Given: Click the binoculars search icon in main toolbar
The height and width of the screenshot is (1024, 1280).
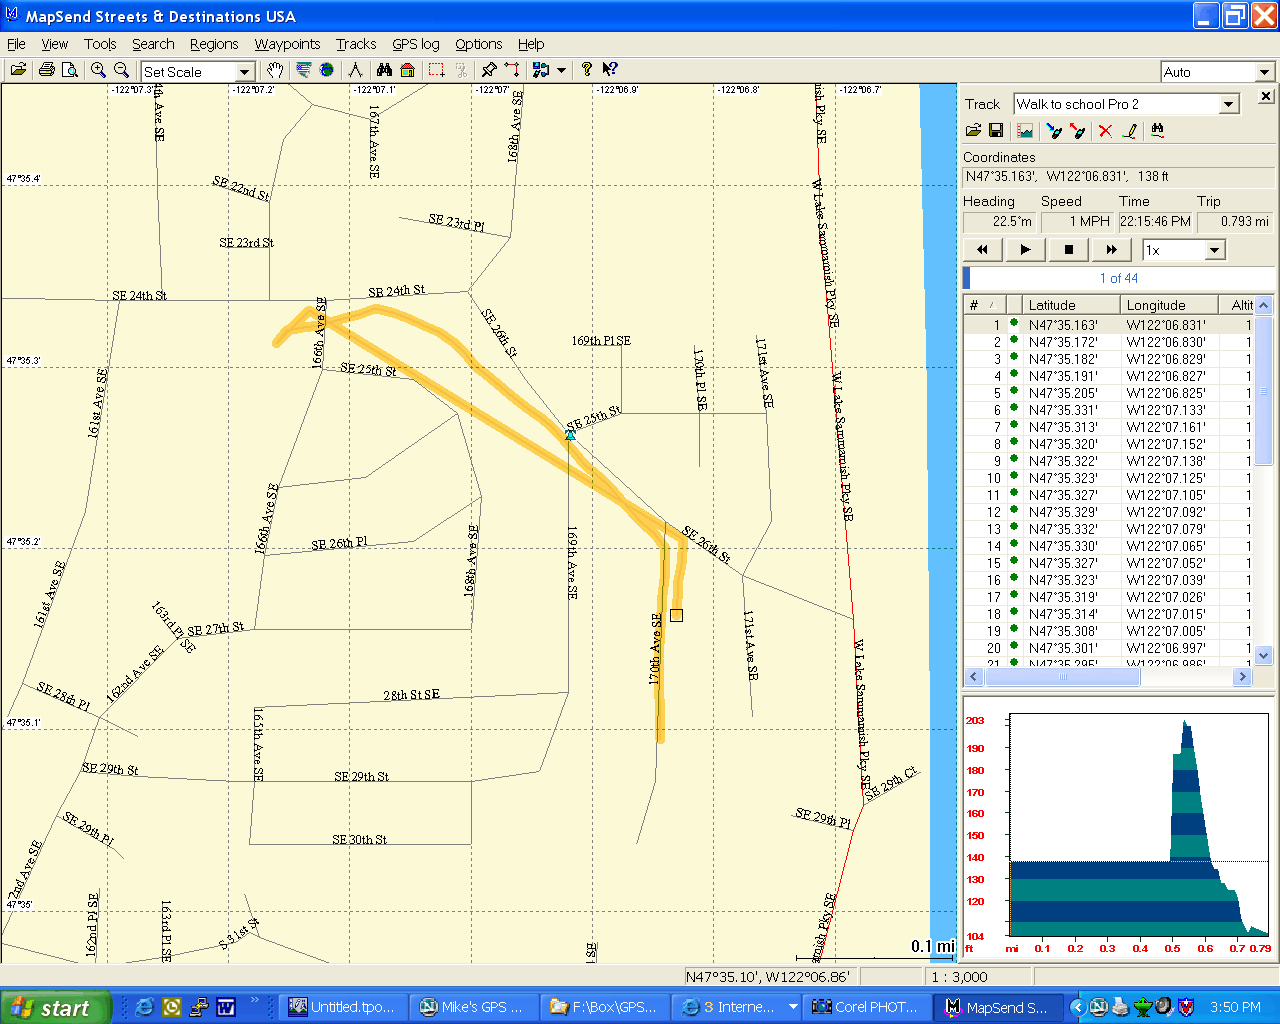Looking at the screenshot, I should click(384, 70).
